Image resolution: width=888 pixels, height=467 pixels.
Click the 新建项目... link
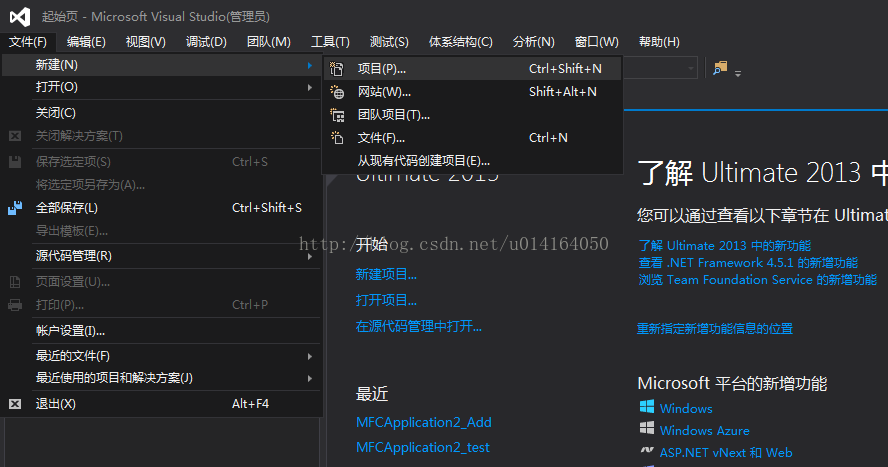point(386,275)
